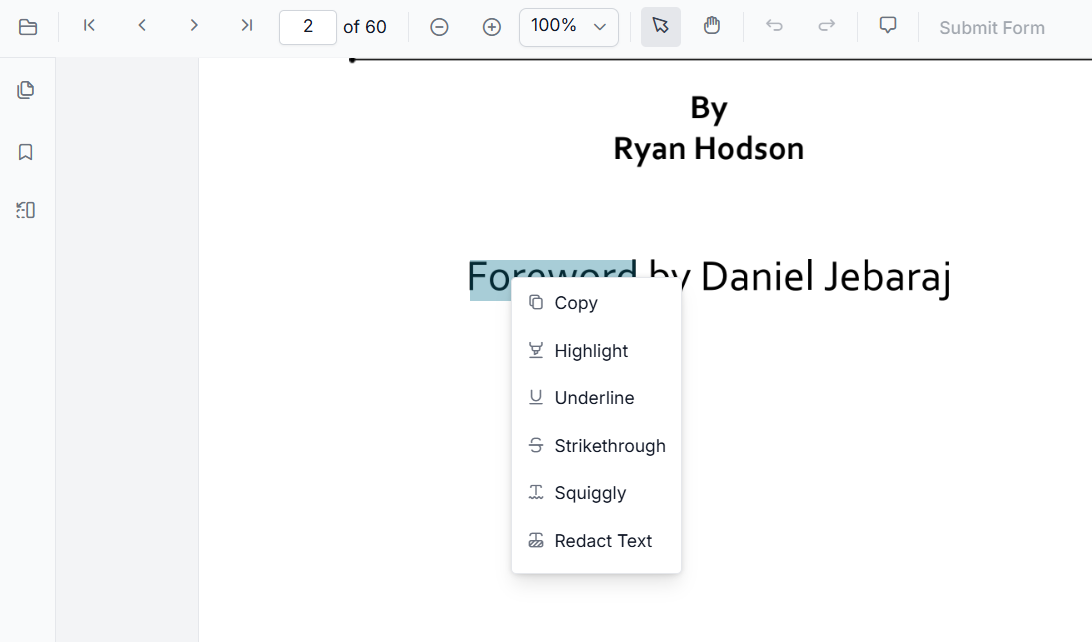Go to the next page
Screen dimensions: 1092x642
(194, 25)
